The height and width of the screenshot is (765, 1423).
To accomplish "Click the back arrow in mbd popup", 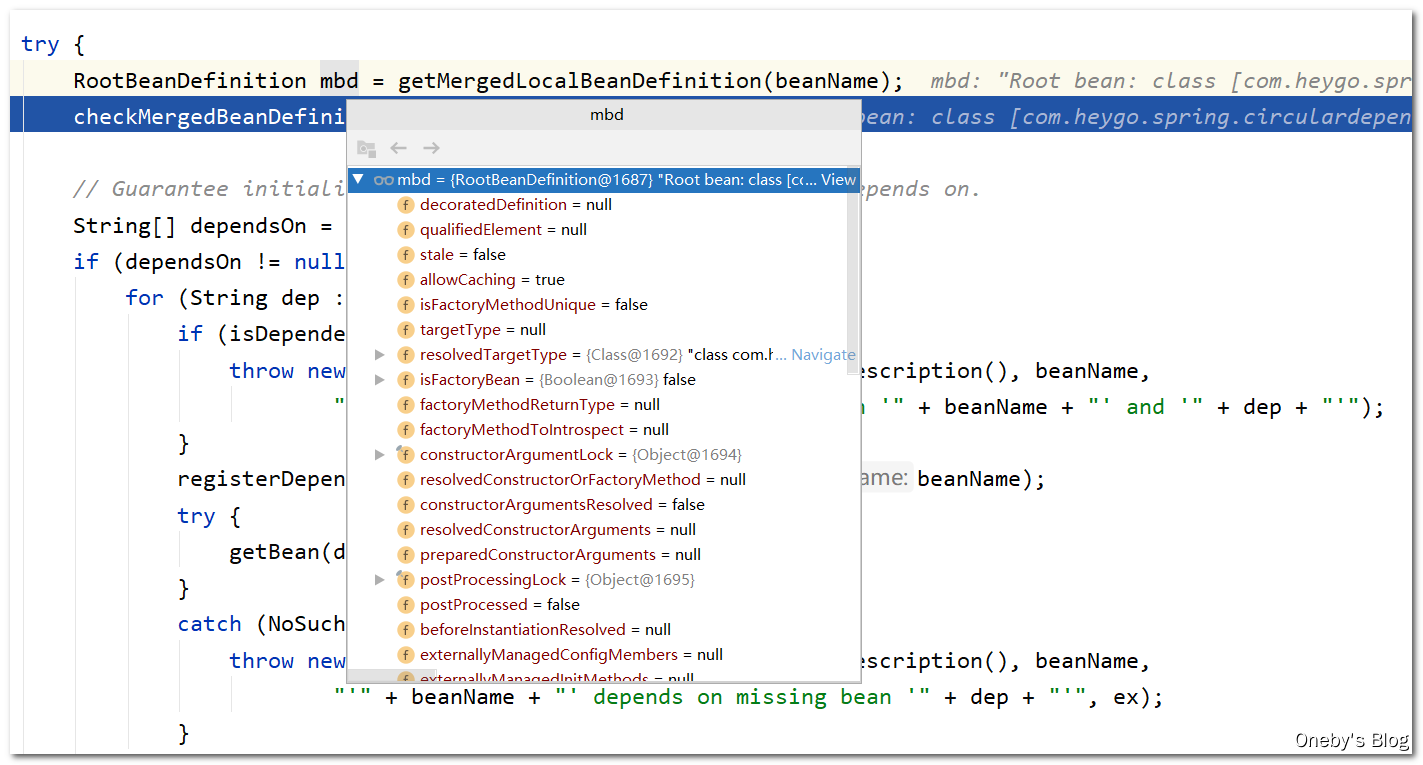I will tap(398, 148).
